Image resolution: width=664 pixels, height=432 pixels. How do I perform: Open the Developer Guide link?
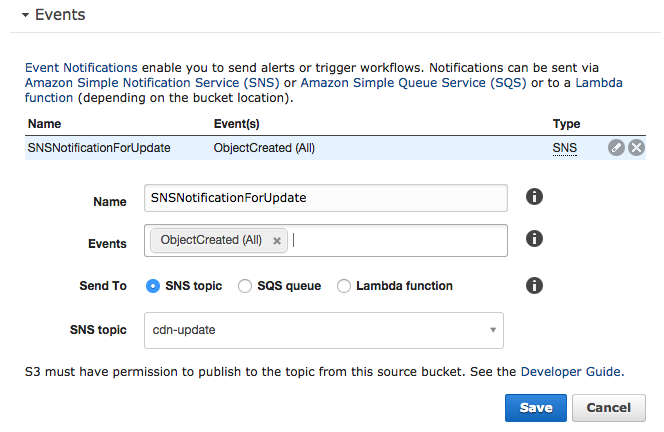(x=571, y=372)
